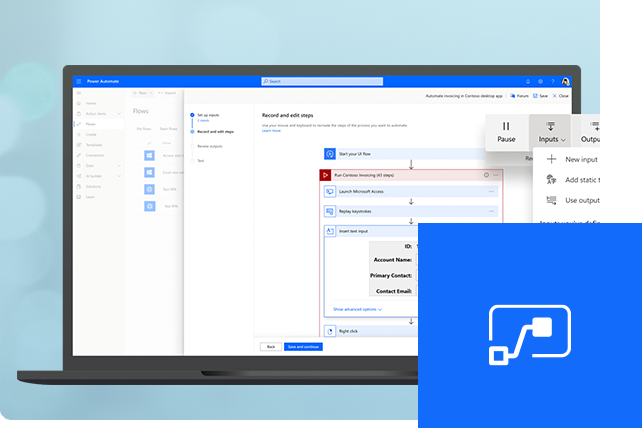
Task: Open the app launcher waffle icon
Action: click(79, 81)
